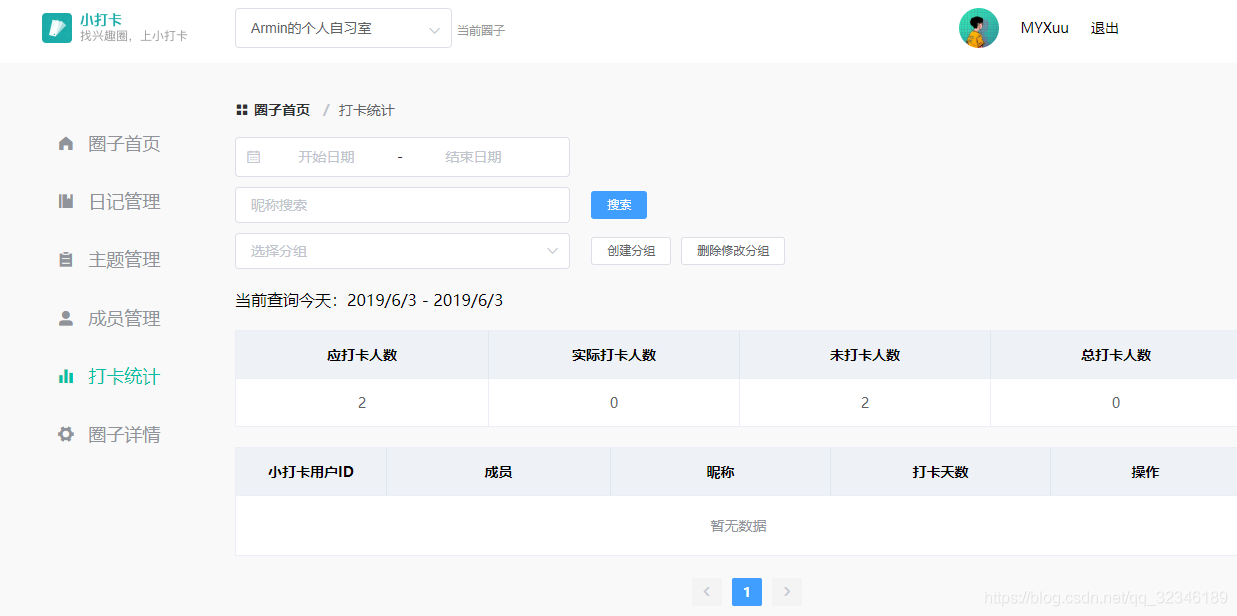Open 圈子首页 in the sidebar
The width and height of the screenshot is (1237, 616).
click(x=124, y=143)
